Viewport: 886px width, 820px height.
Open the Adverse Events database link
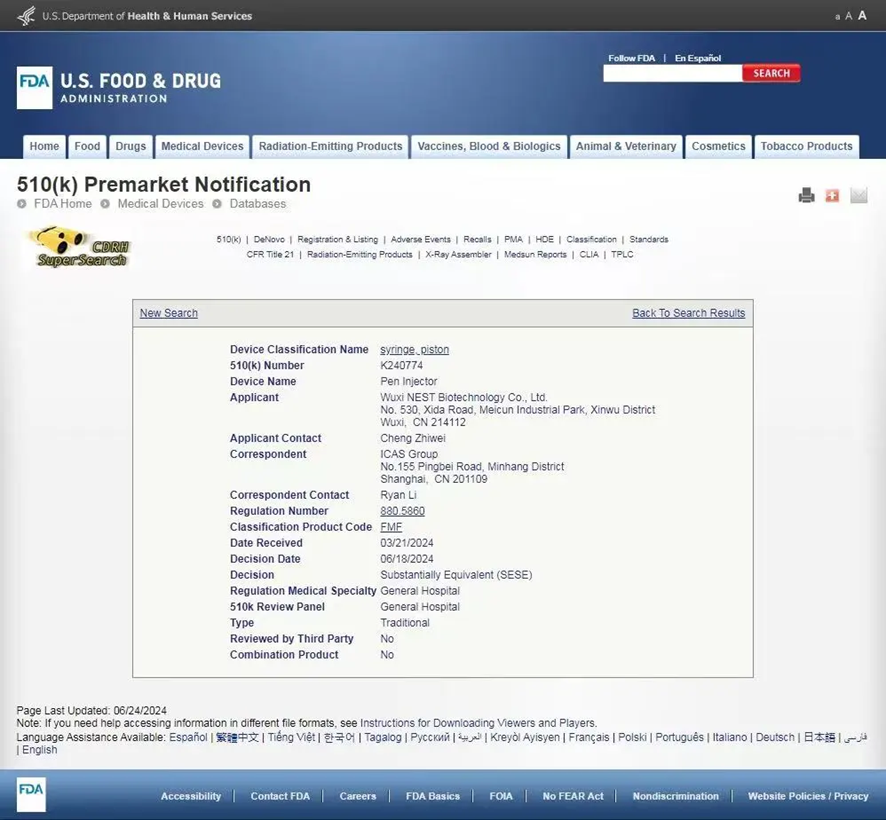click(x=420, y=240)
